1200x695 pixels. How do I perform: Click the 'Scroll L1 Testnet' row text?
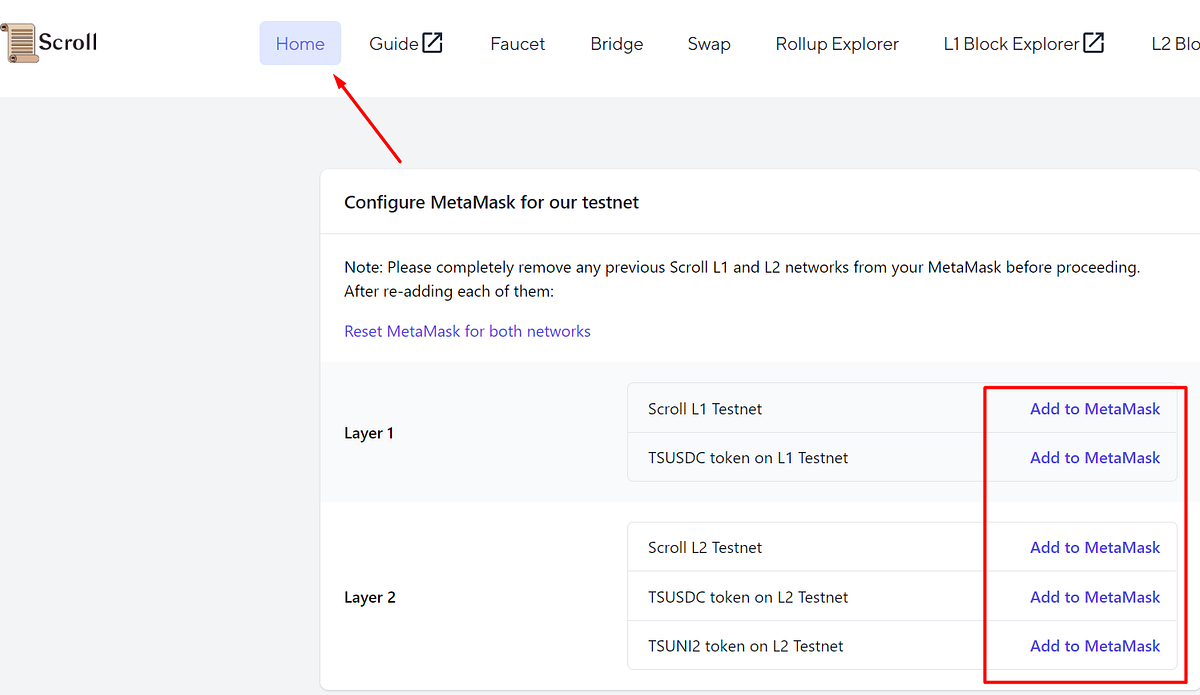point(705,408)
